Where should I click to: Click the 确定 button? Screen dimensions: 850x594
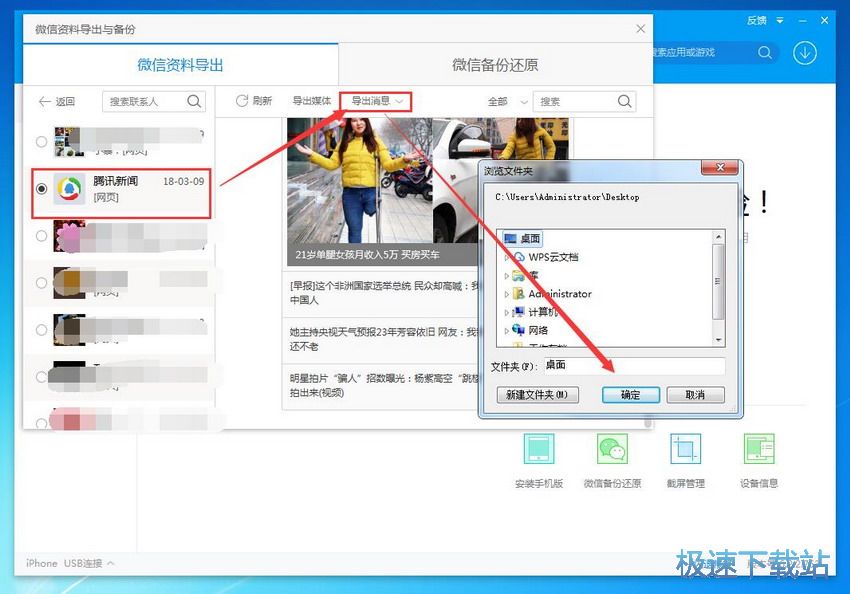[x=630, y=395]
